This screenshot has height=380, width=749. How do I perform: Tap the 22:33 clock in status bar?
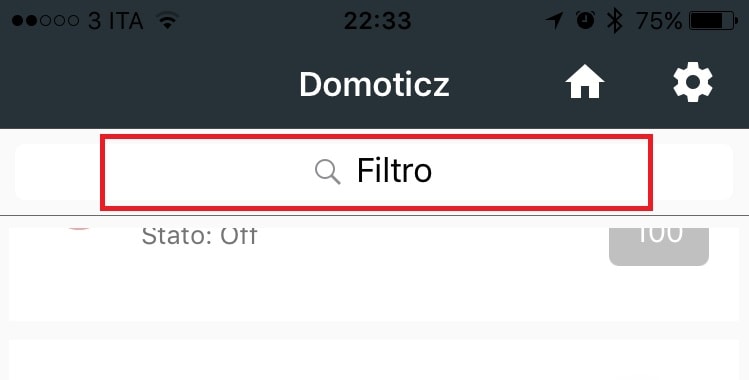click(377, 21)
